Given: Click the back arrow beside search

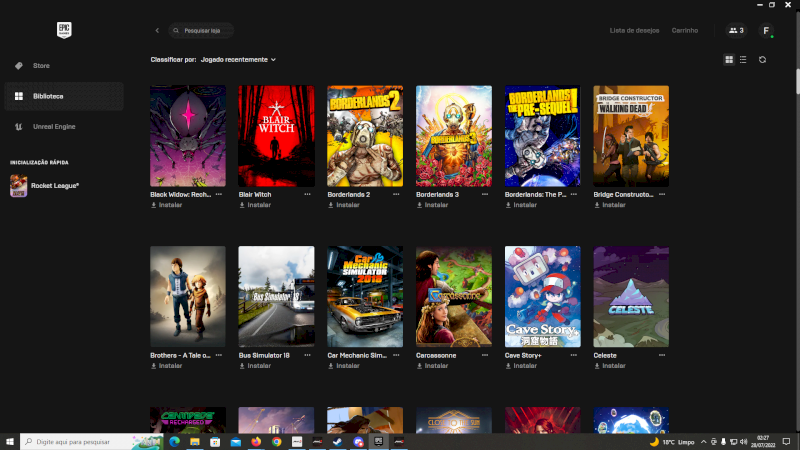Looking at the screenshot, I should pos(157,31).
